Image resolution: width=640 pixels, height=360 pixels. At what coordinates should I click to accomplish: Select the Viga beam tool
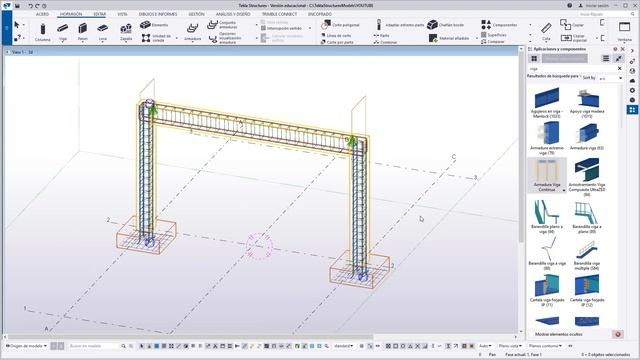point(62,32)
